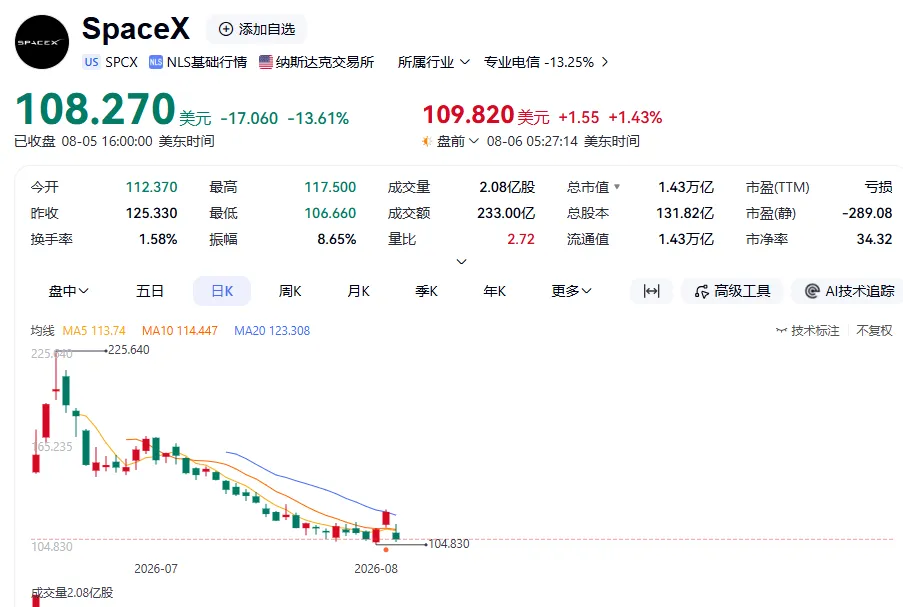Click the 2026-08 date axis label
903x607 pixels.
tap(376, 568)
